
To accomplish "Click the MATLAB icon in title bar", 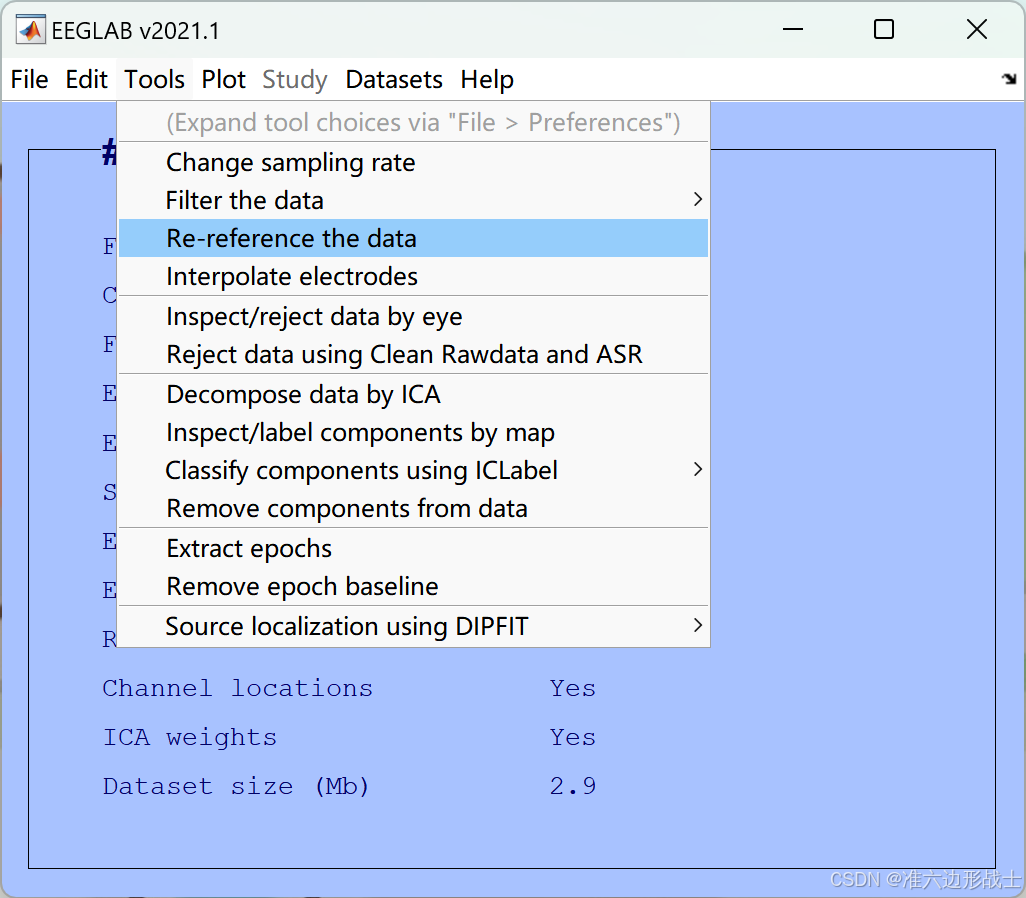I will click(x=30, y=29).
